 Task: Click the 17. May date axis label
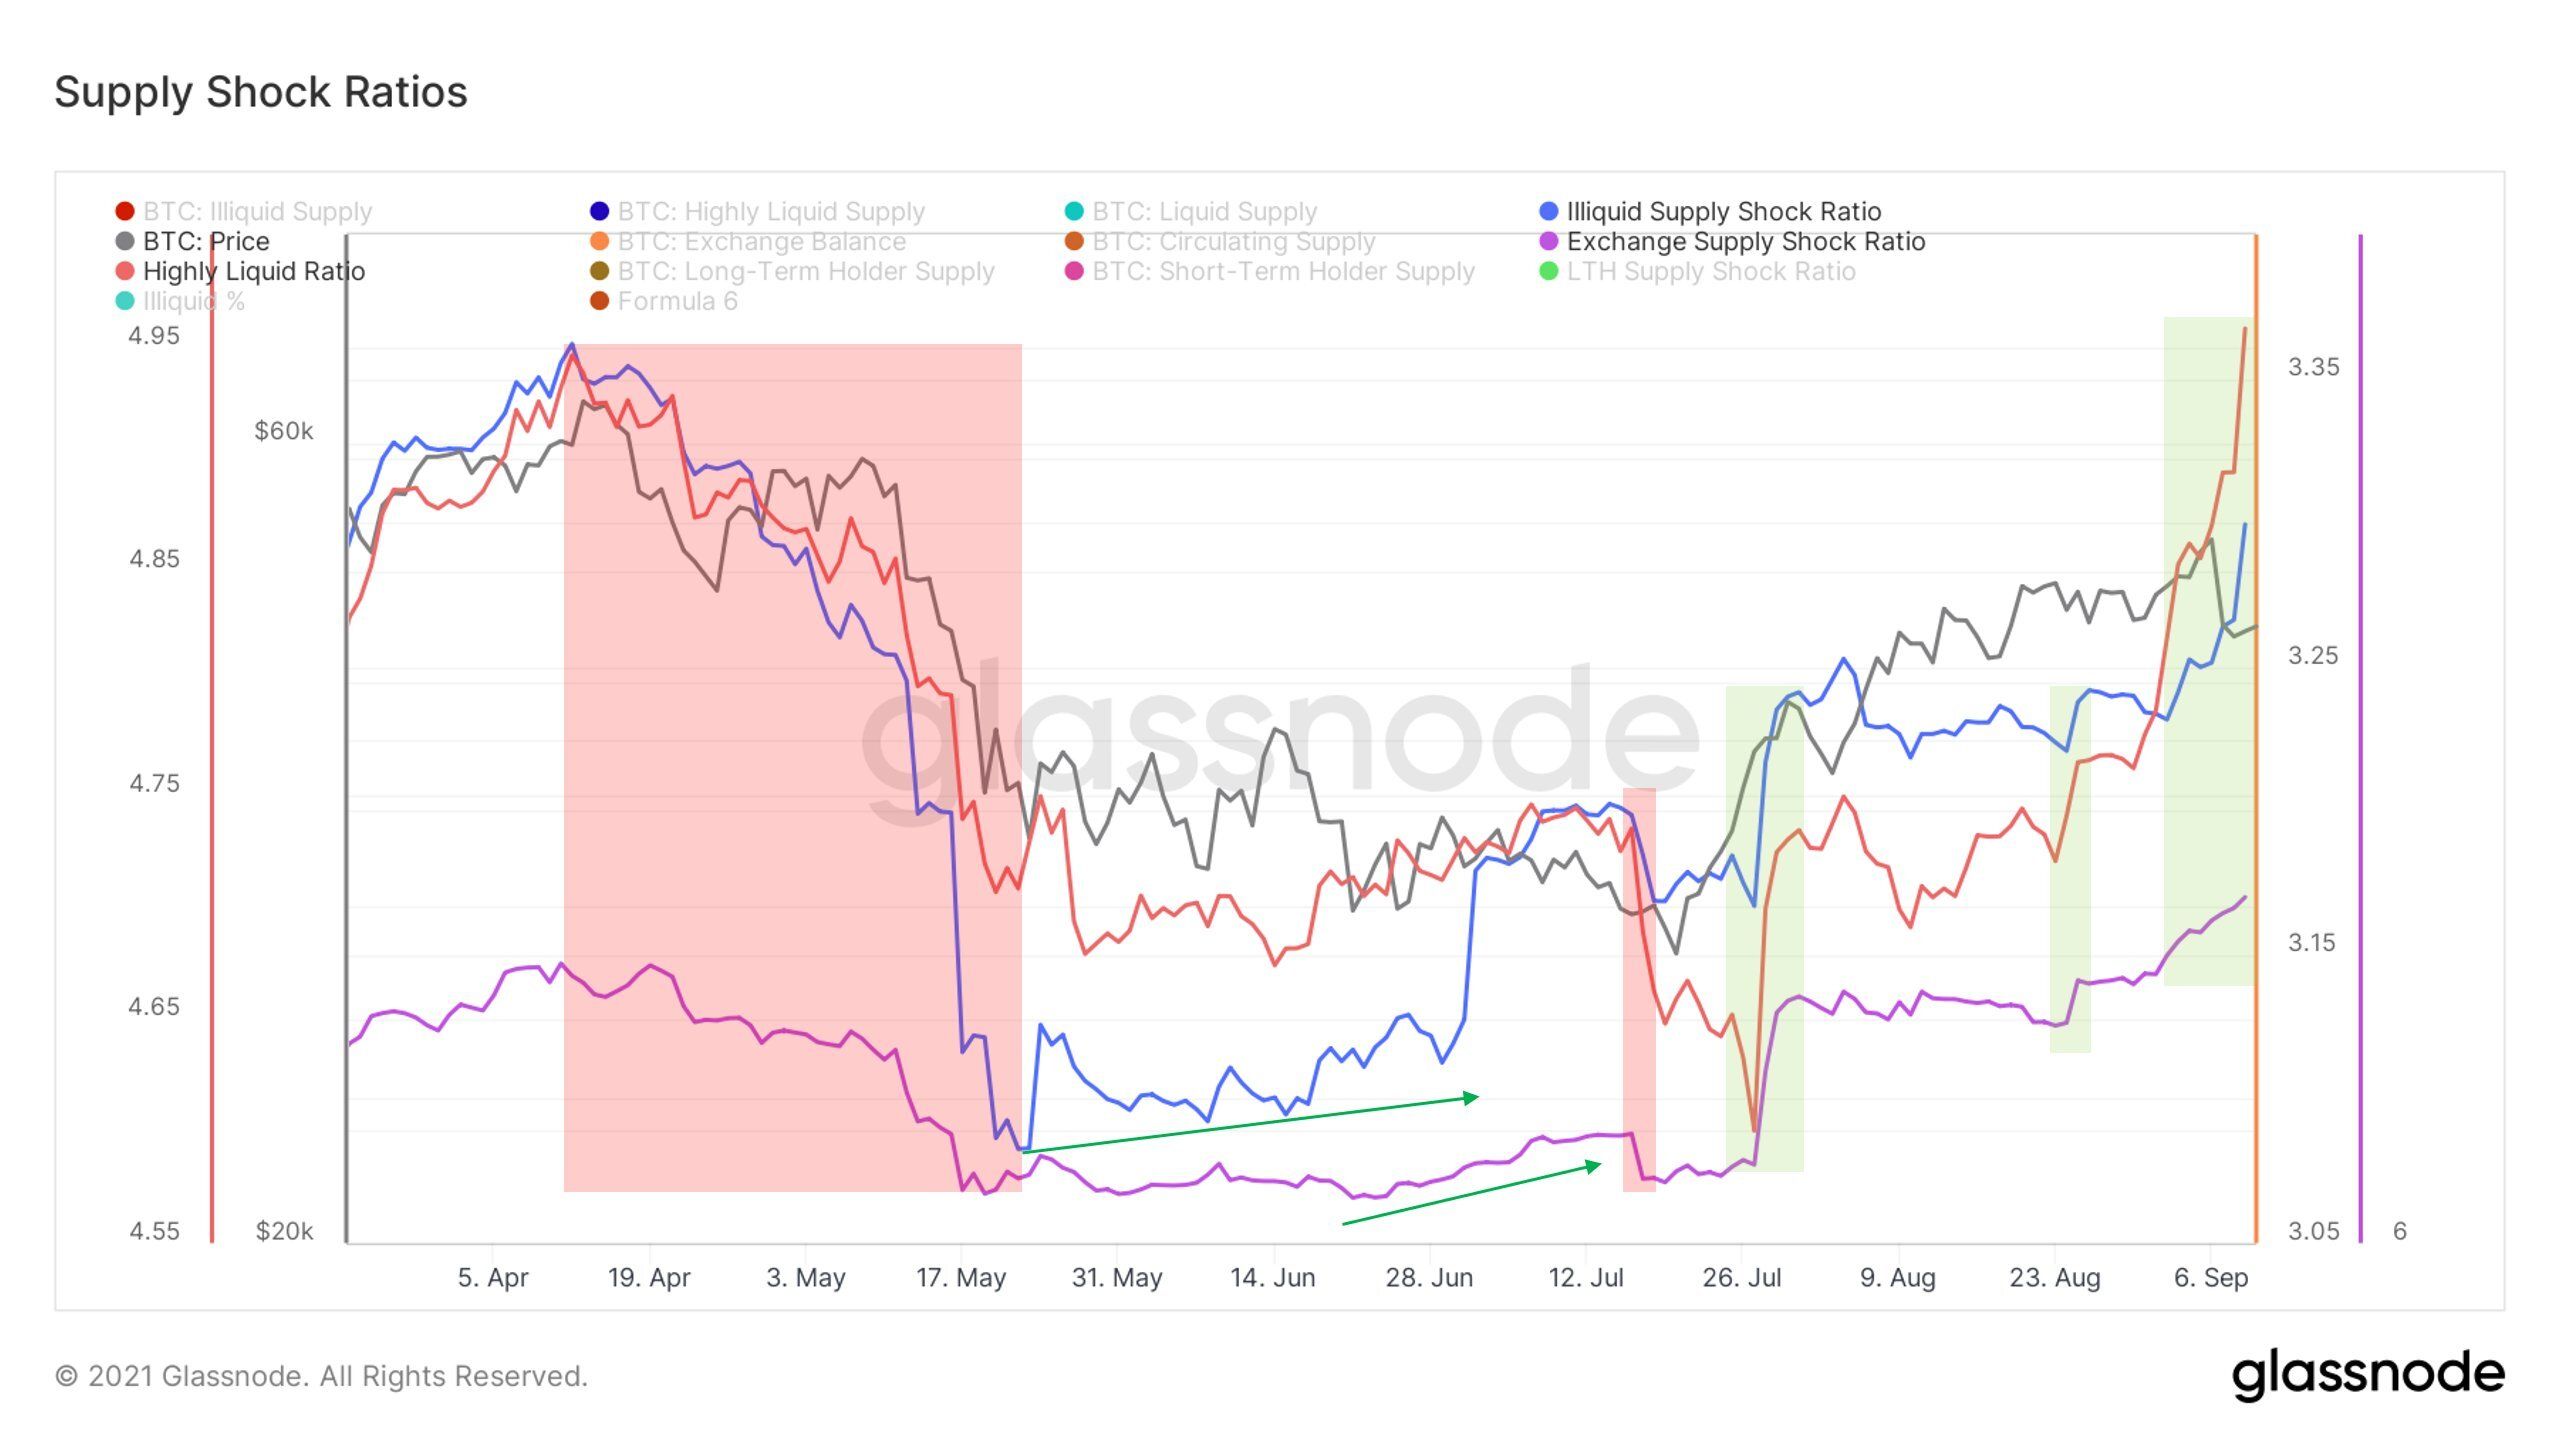pos(961,1277)
